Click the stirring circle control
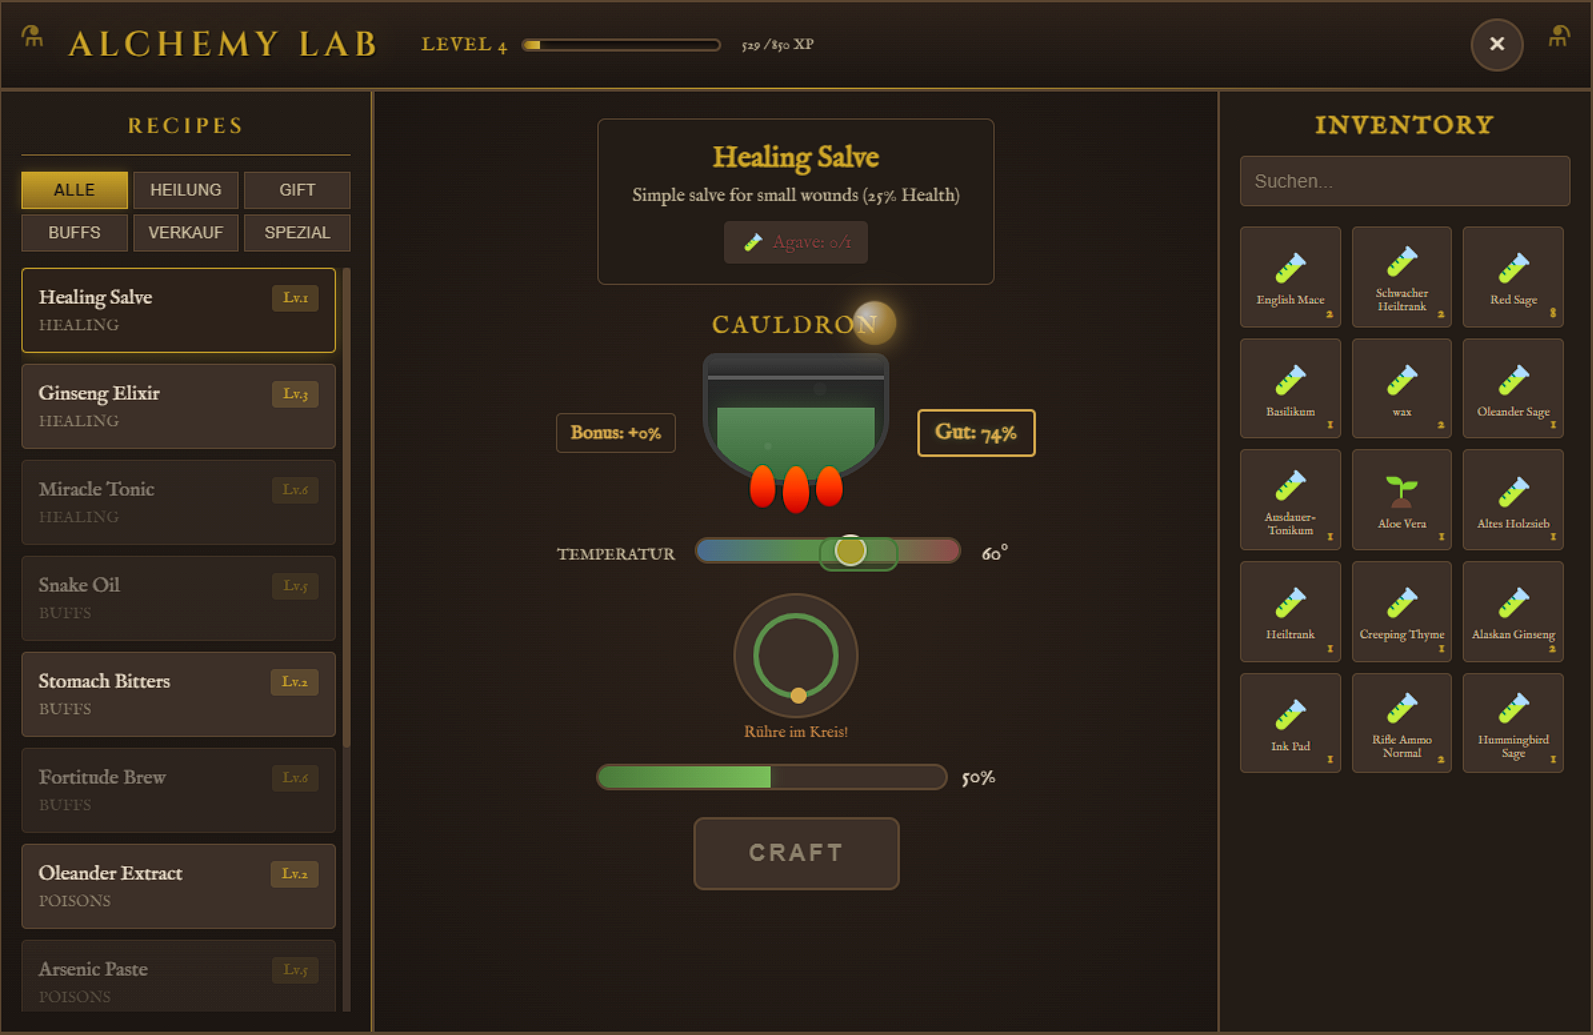1593x1035 pixels. click(796, 655)
